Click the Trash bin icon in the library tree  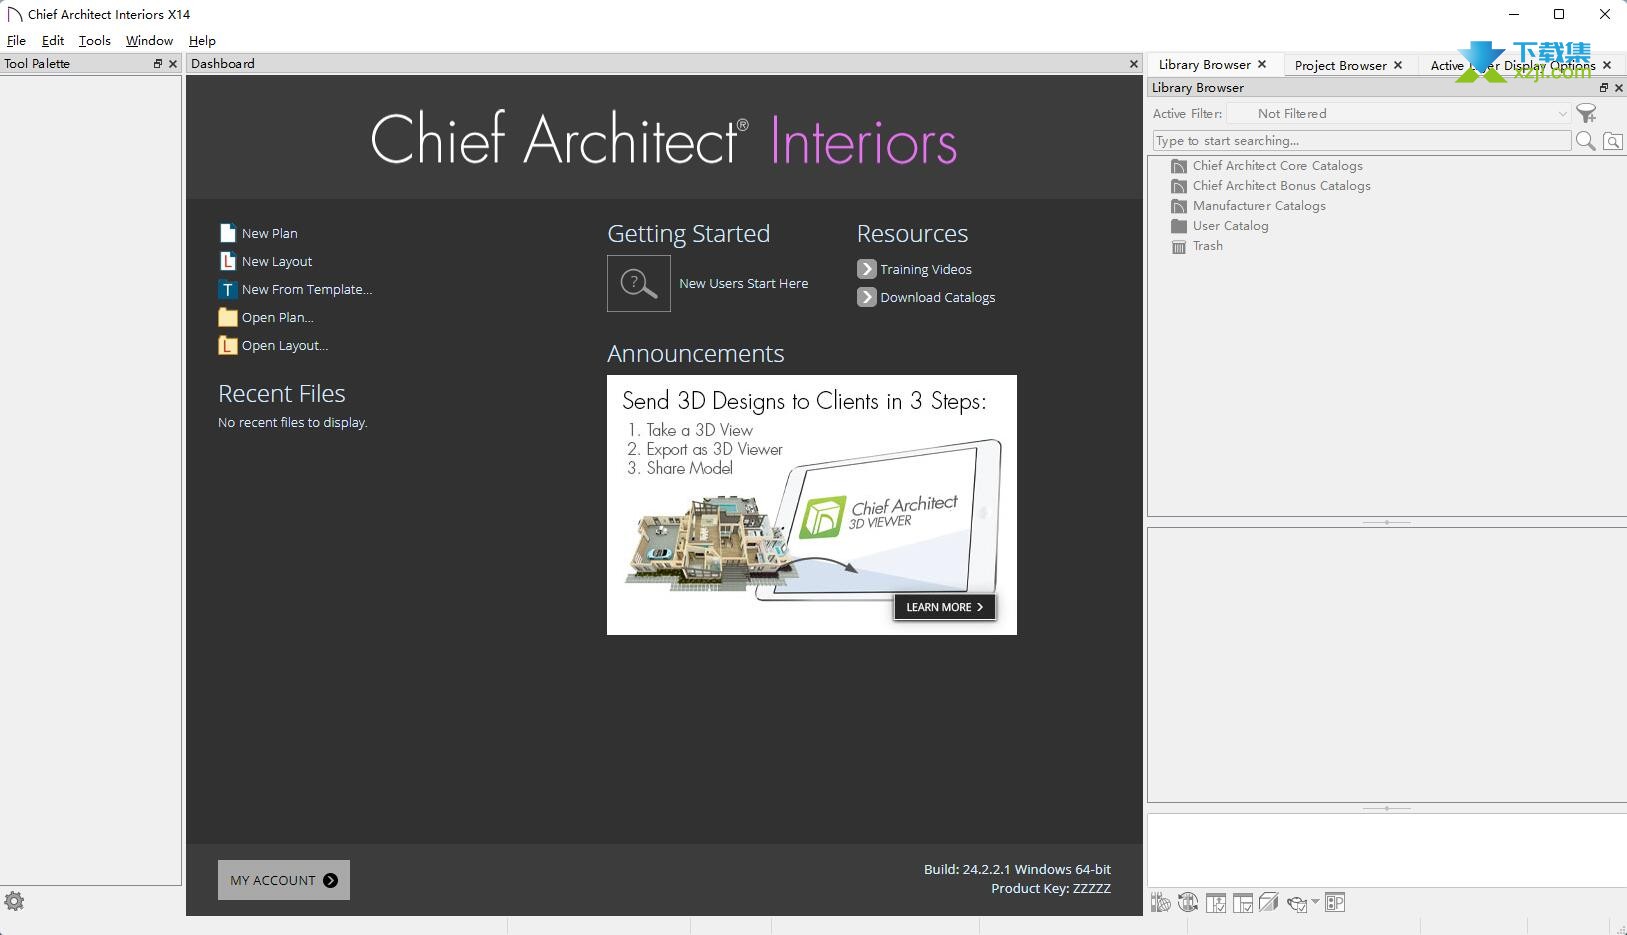1179,246
